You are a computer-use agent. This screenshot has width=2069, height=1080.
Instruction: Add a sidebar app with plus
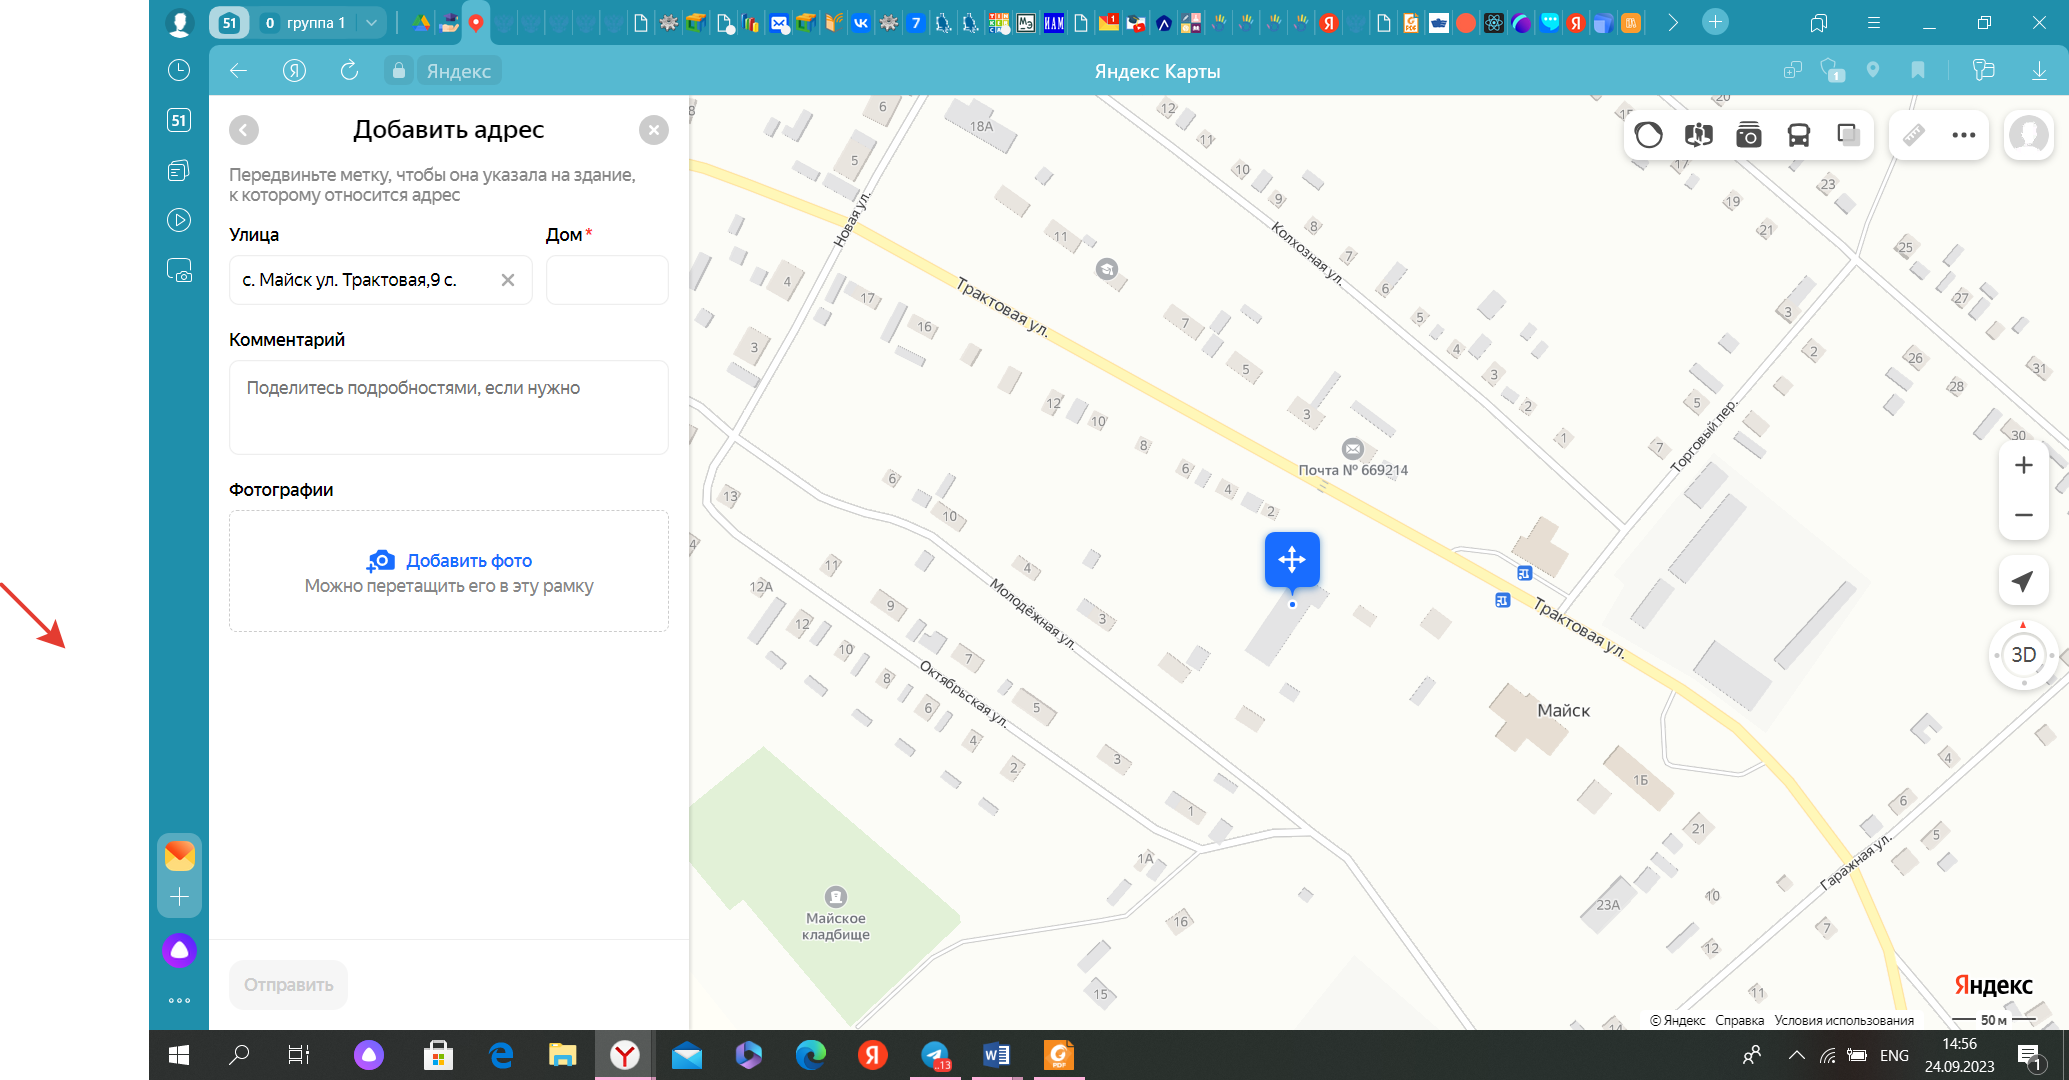pyautogui.click(x=180, y=897)
